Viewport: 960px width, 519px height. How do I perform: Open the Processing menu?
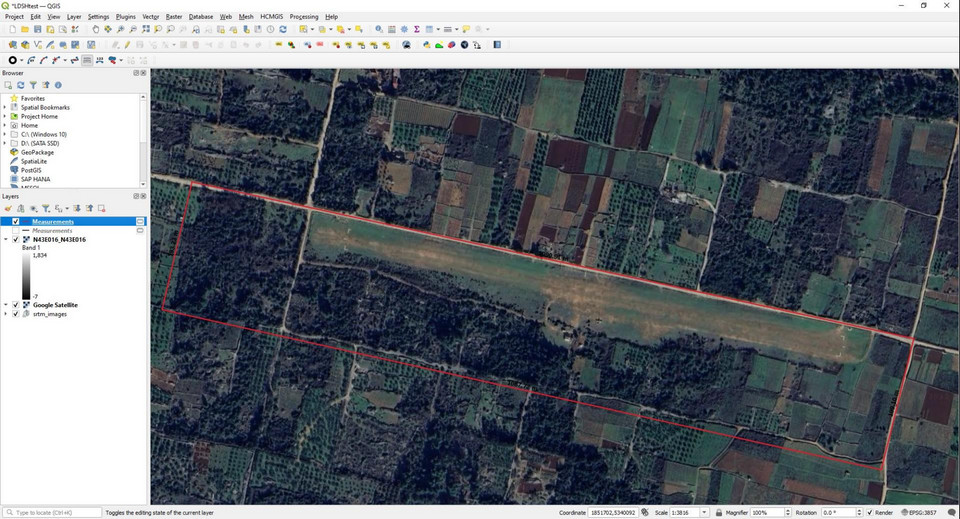pos(304,17)
